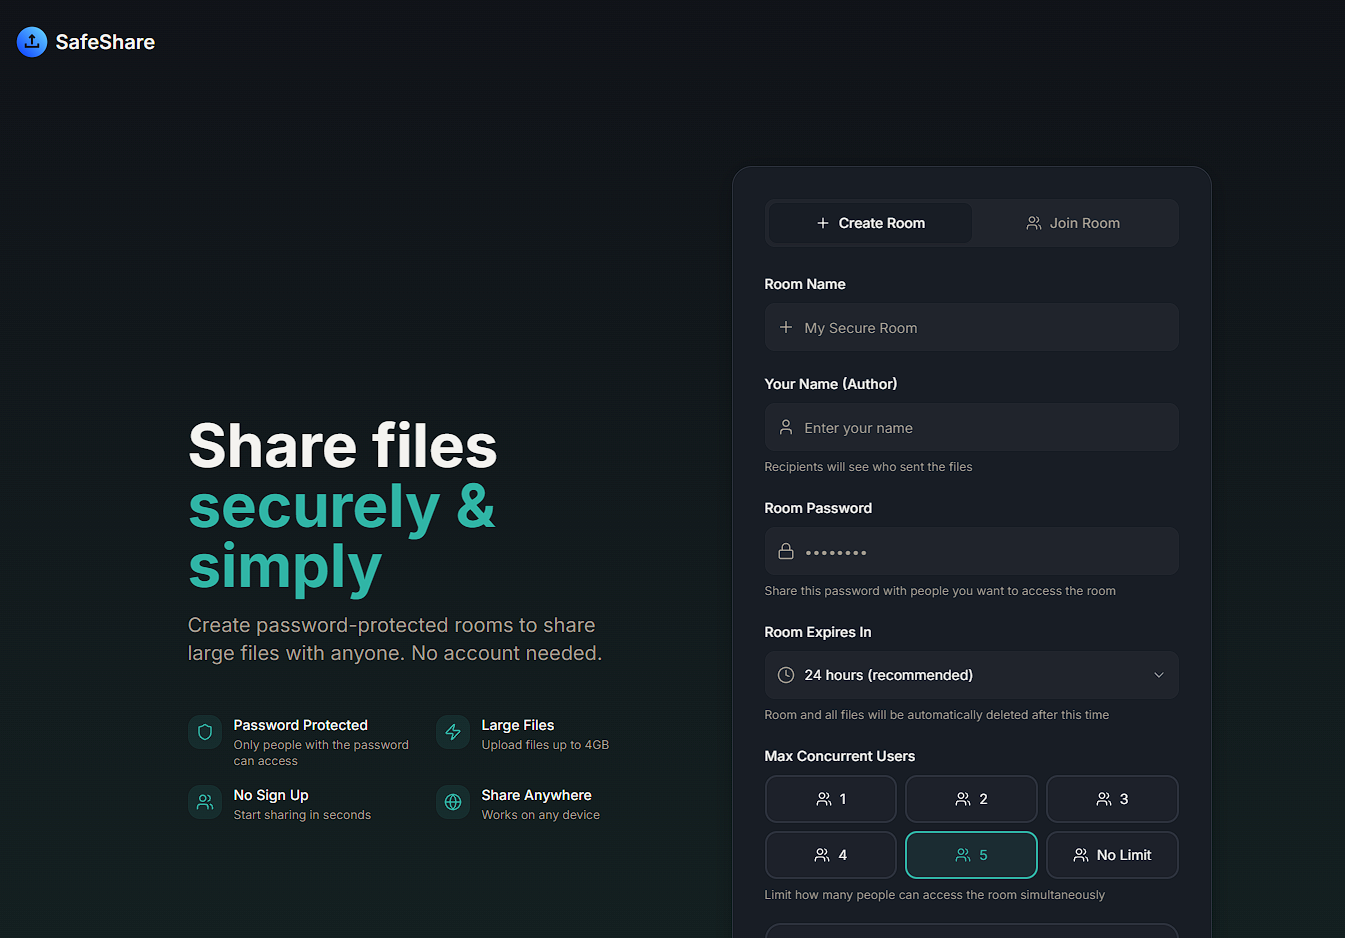Click 'Start sharing in seconds' text
The image size is (1345, 938).
[x=302, y=815]
